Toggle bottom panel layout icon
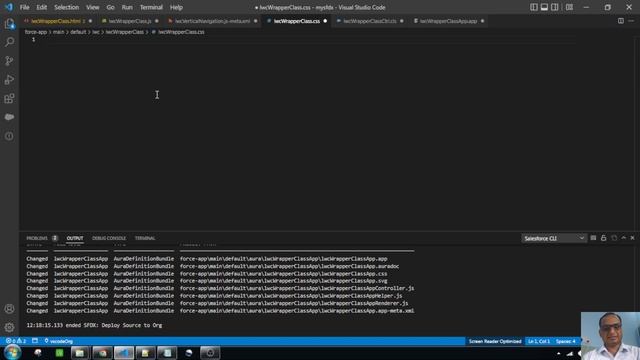Image resolution: width=640 pixels, height=360 pixels. coord(544,7)
